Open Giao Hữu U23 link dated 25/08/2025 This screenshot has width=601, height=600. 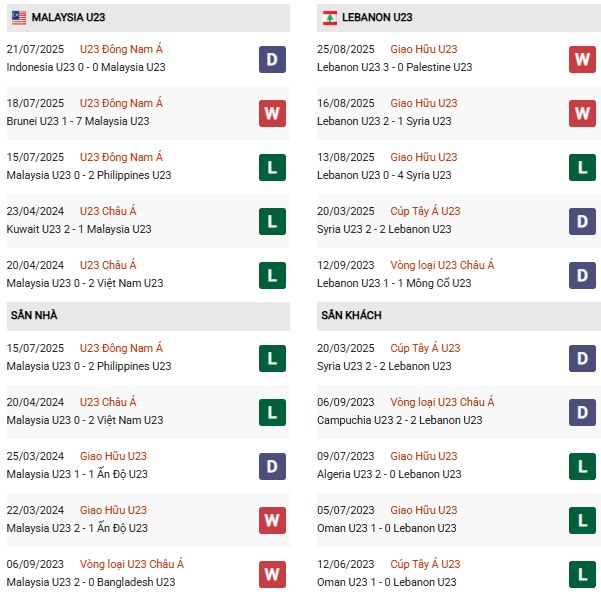click(x=423, y=49)
